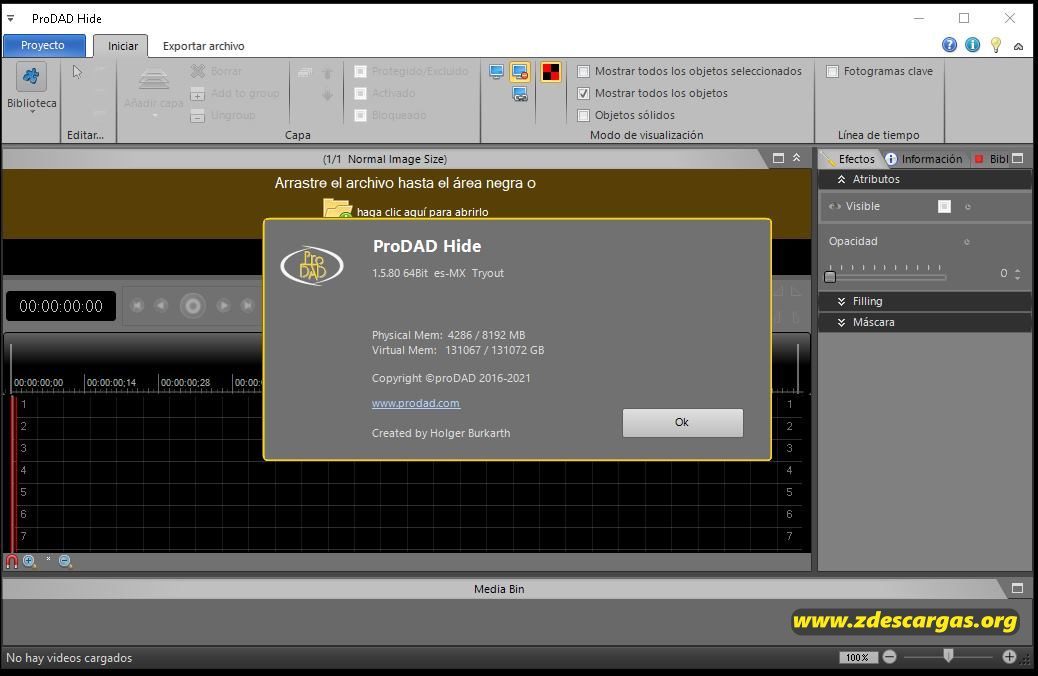The width and height of the screenshot is (1038, 676).
Task: Collapse the Atributos section
Action: (841, 179)
